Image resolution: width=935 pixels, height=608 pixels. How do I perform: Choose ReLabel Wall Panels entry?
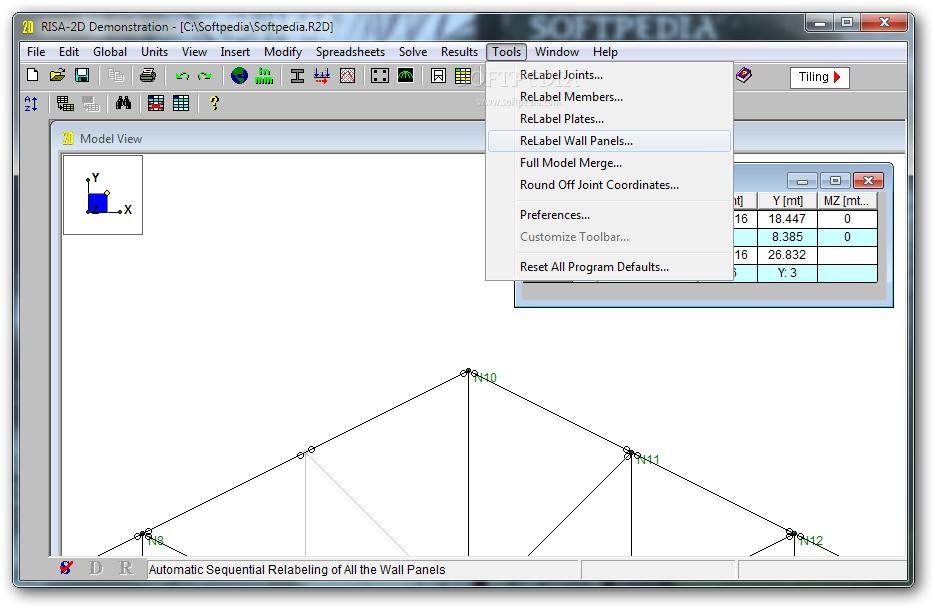609,141
